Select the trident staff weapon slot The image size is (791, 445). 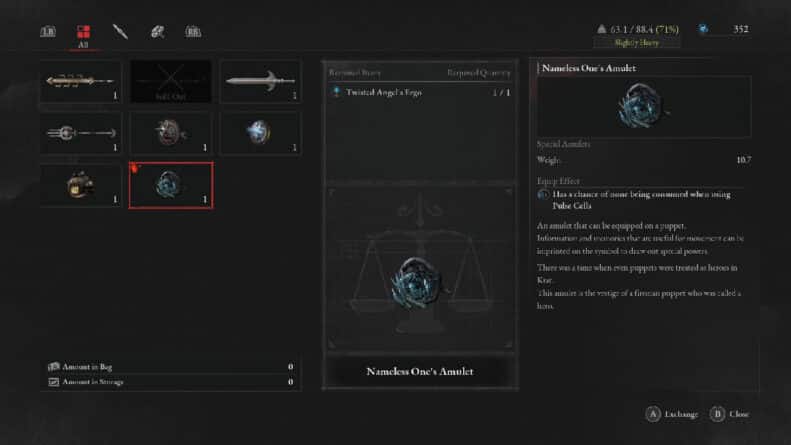click(x=81, y=133)
